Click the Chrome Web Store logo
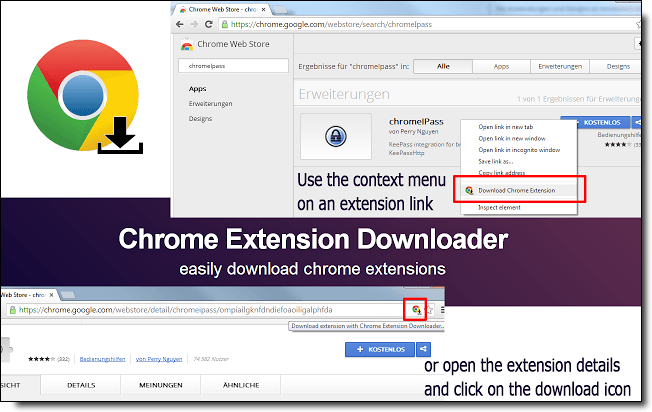652x412 pixels. [187, 46]
